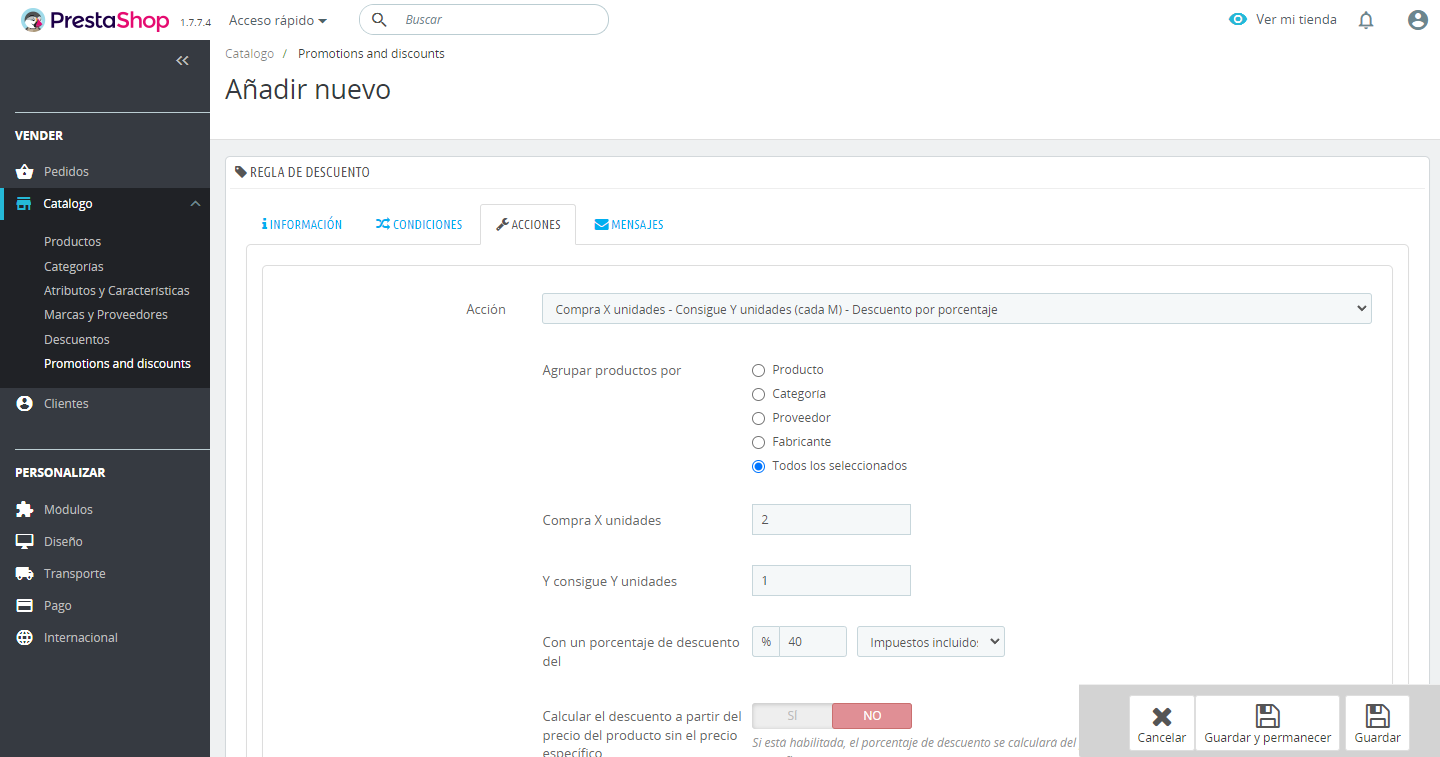Click the Pedidos basket icon
Viewport: 1440px width, 757px height.
click(x=25, y=172)
